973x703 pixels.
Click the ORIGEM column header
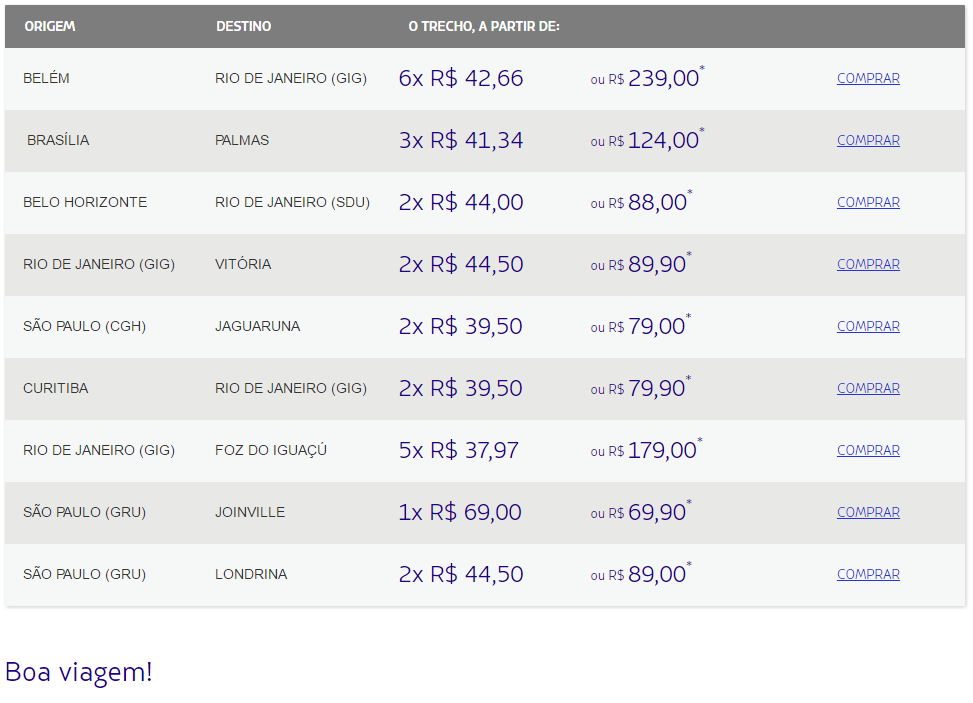click(x=50, y=26)
